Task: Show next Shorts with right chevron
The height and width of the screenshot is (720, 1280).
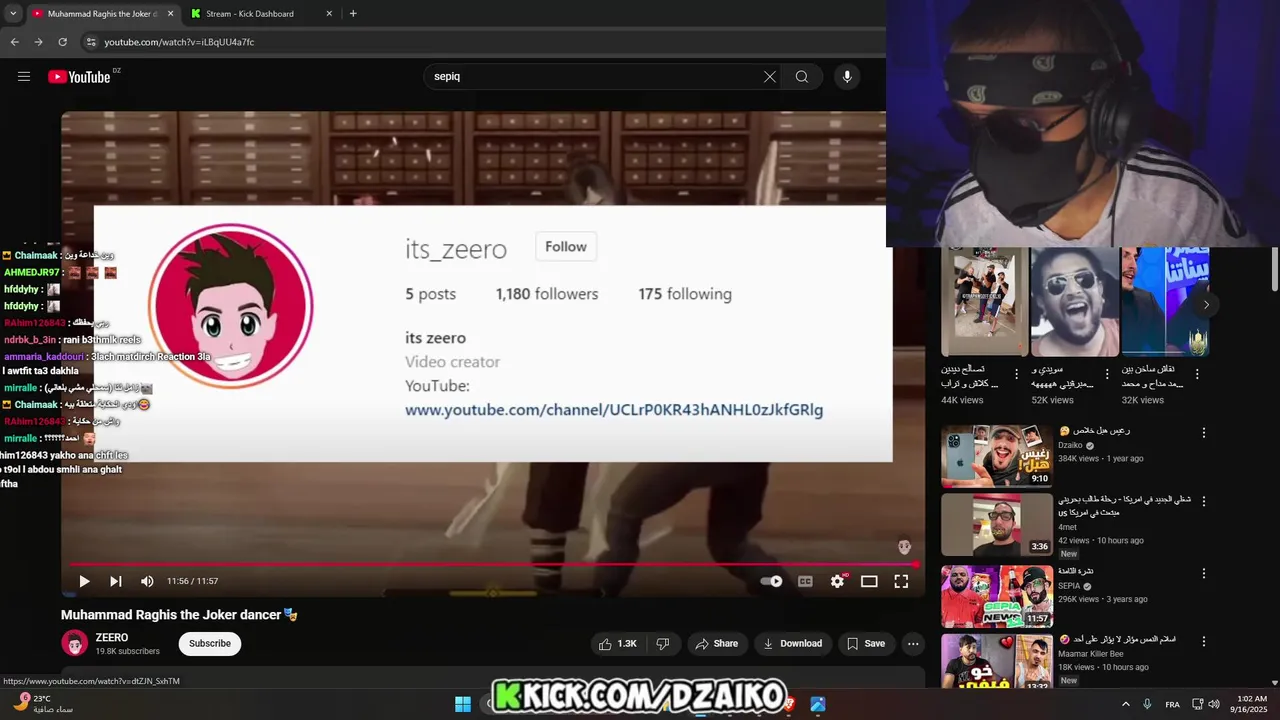Action: click(x=1206, y=304)
